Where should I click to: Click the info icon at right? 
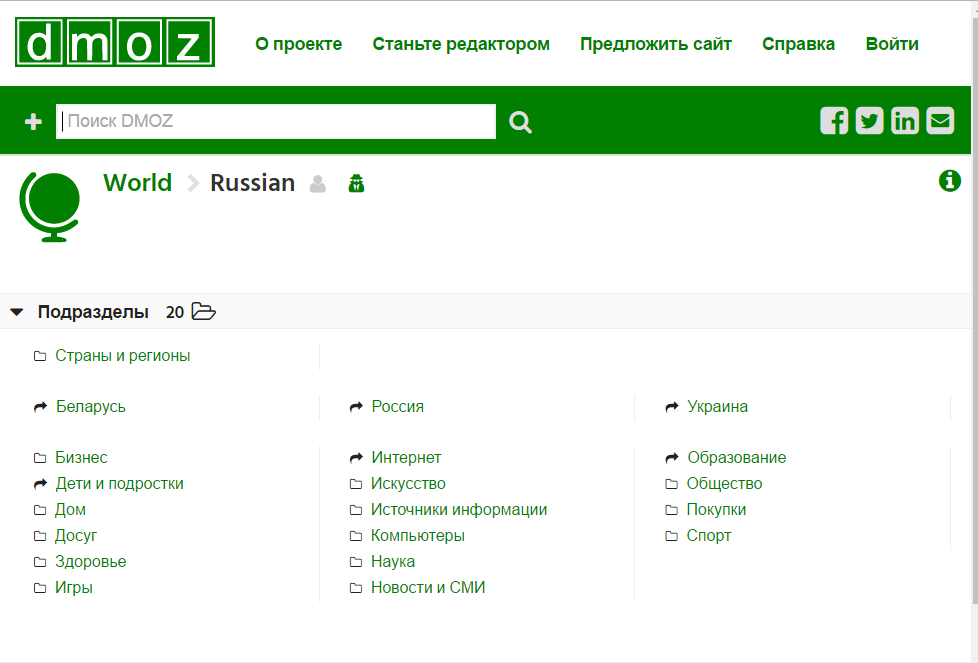point(949,181)
